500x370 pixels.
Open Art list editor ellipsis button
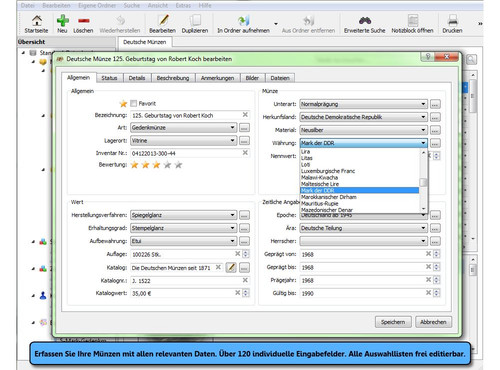244,128
